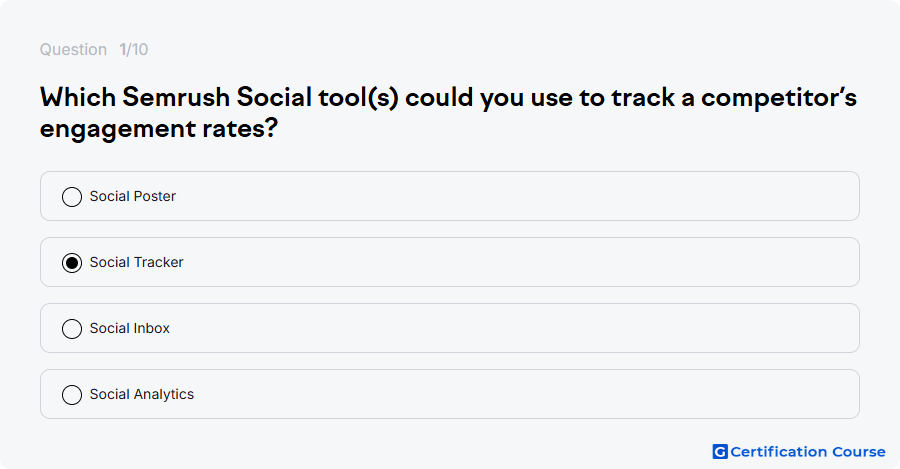The width and height of the screenshot is (900, 469).
Task: Click empty area of Social Tracker answer card
Action: (517, 262)
